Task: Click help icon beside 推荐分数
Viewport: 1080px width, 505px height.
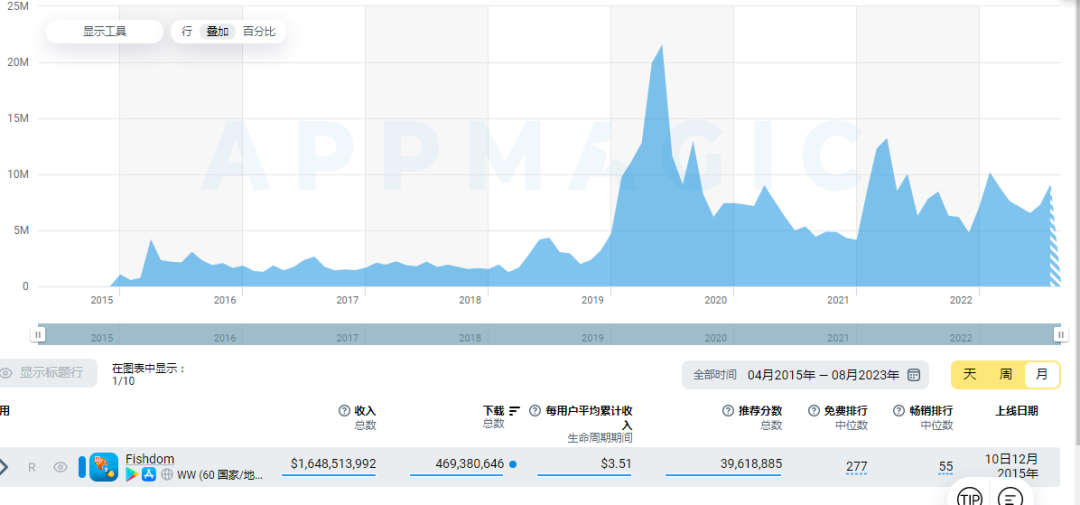Action: click(x=728, y=411)
